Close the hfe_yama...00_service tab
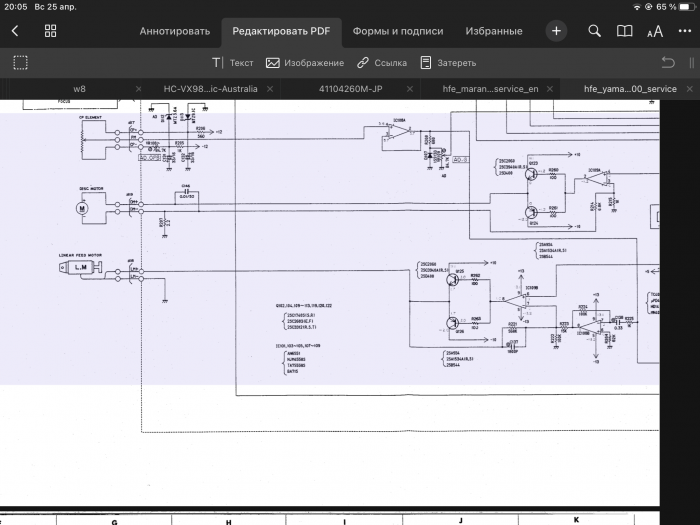 tap(690, 89)
